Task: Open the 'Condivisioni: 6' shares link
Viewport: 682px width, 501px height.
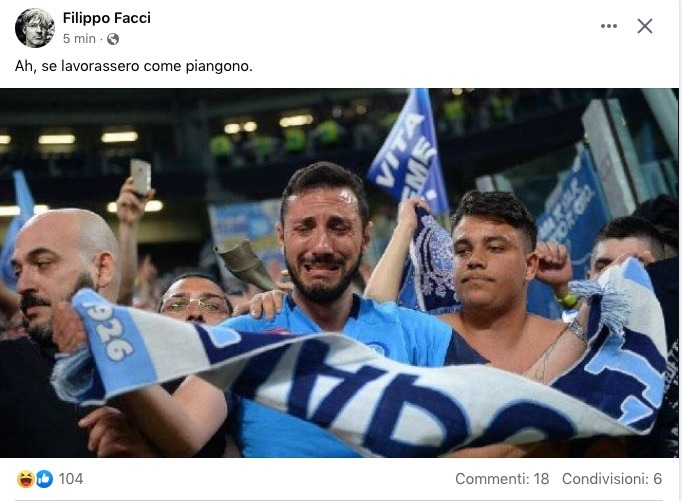Action: (612, 479)
